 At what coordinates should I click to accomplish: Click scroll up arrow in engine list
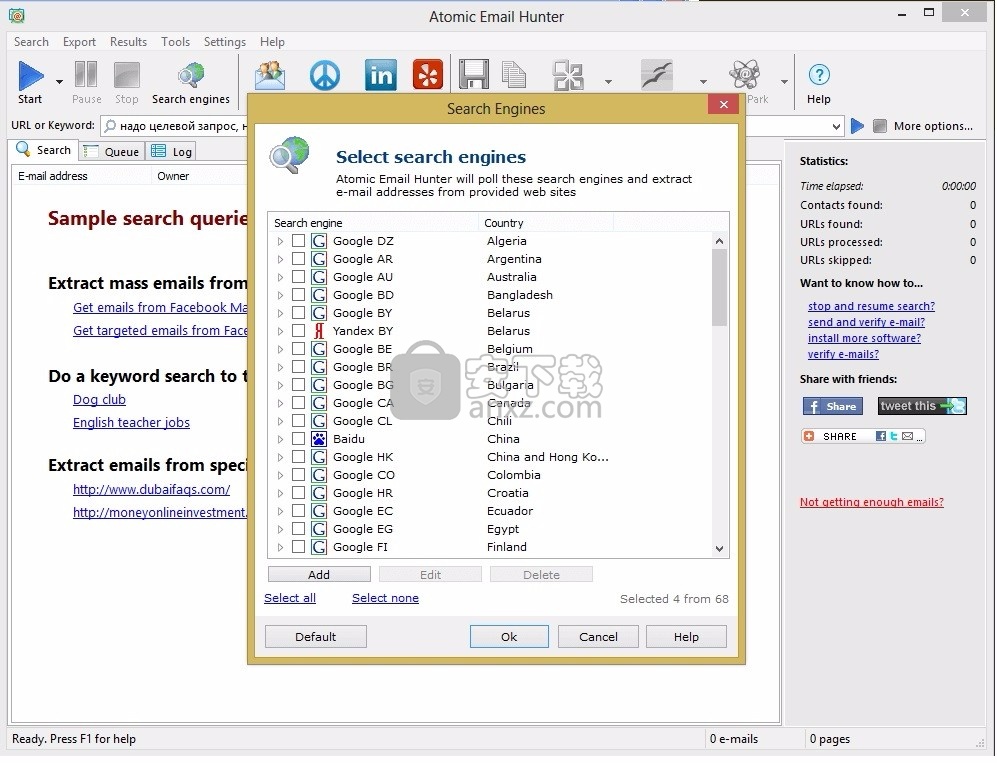click(719, 241)
